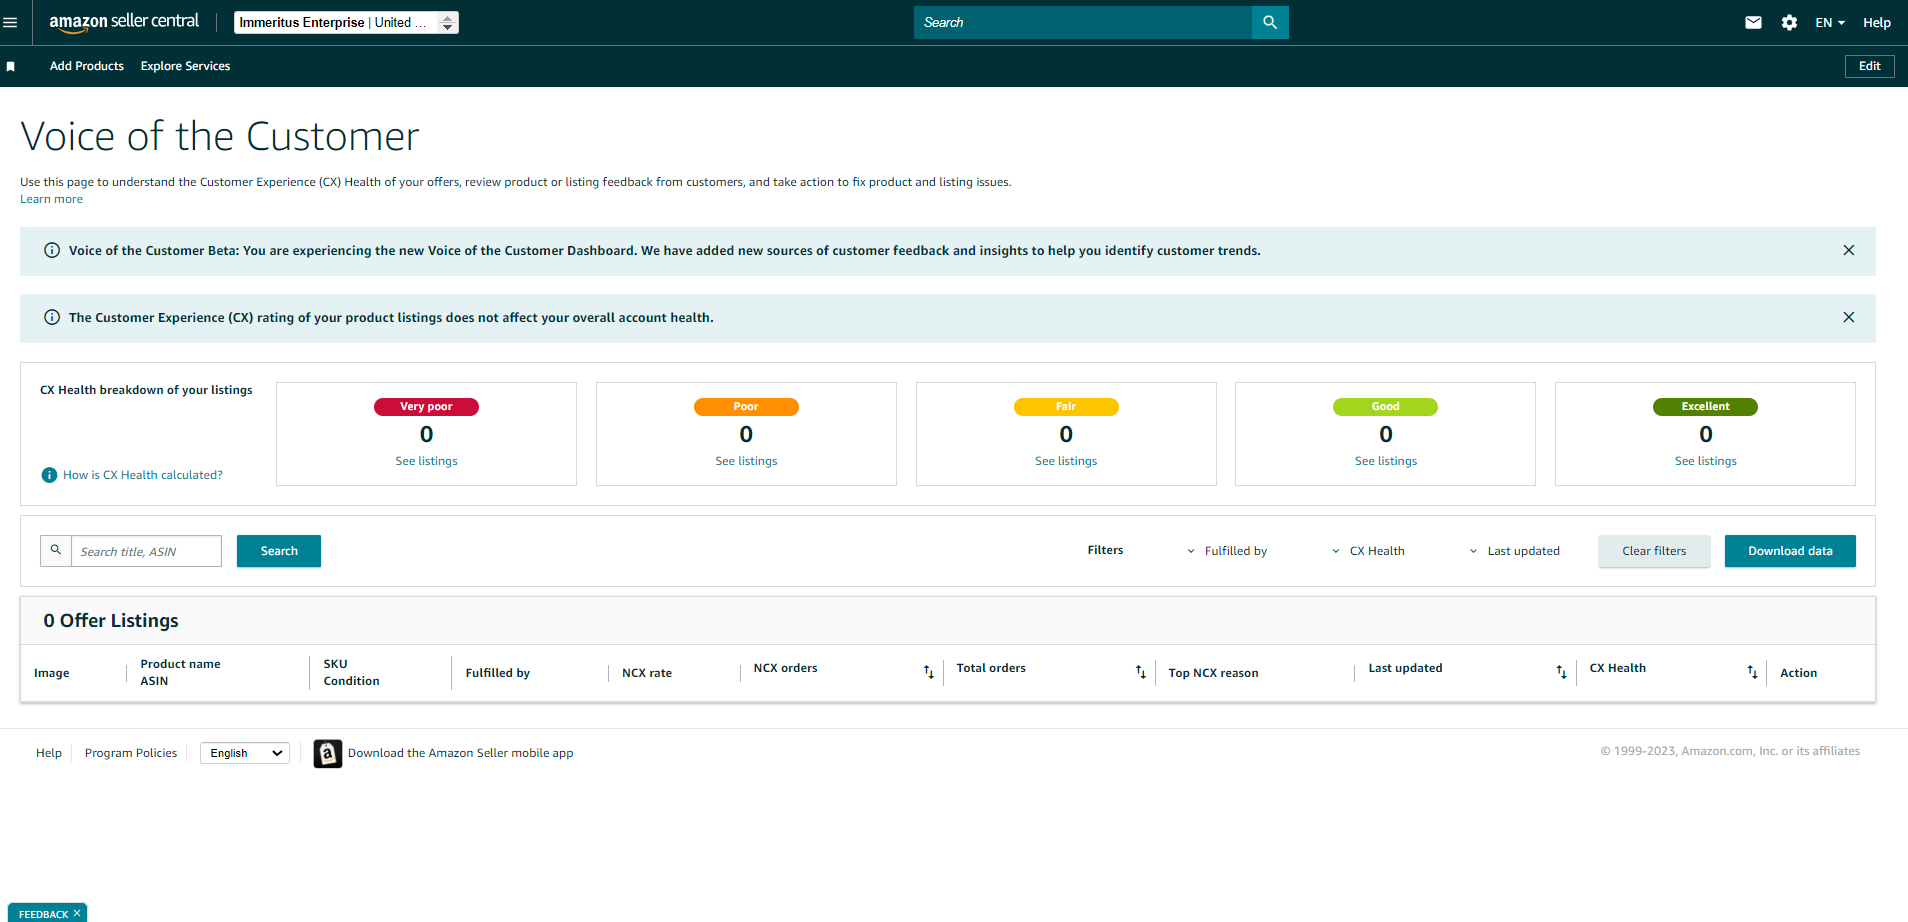Dismiss the Voice of the Customer Beta banner

pos(1849,250)
